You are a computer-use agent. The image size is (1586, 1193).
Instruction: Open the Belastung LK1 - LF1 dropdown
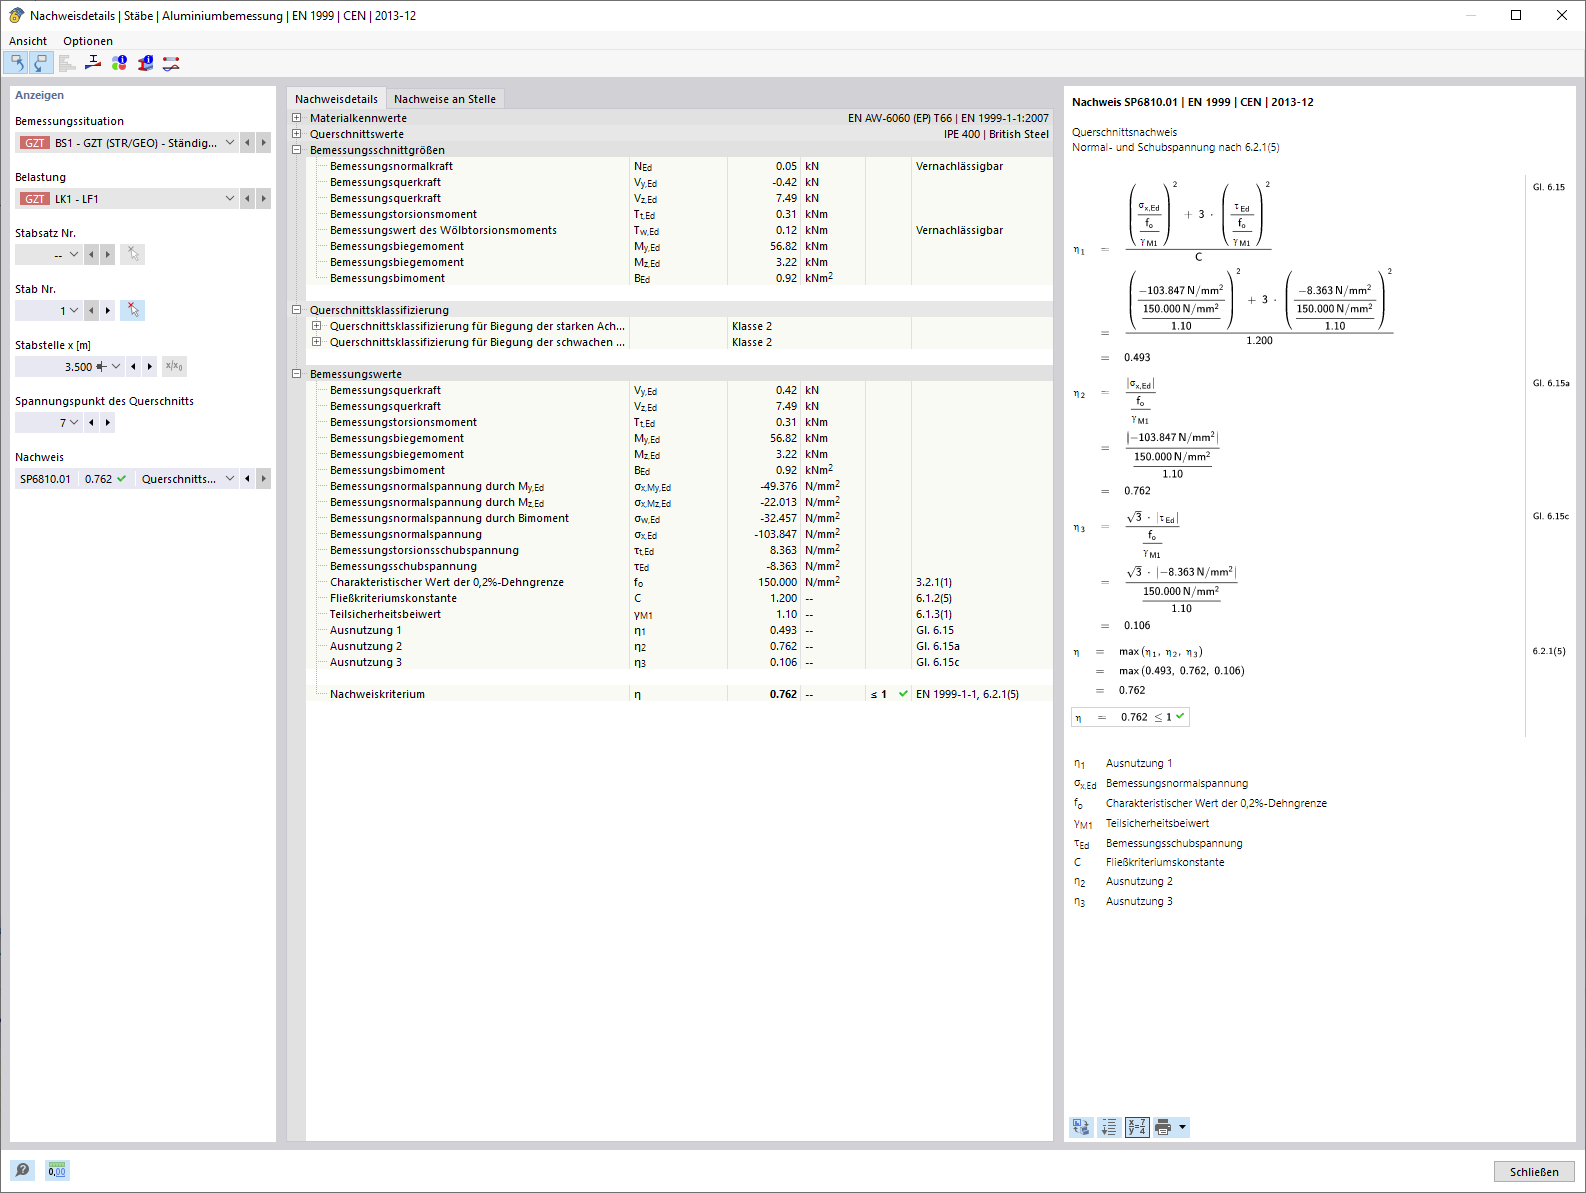click(230, 199)
